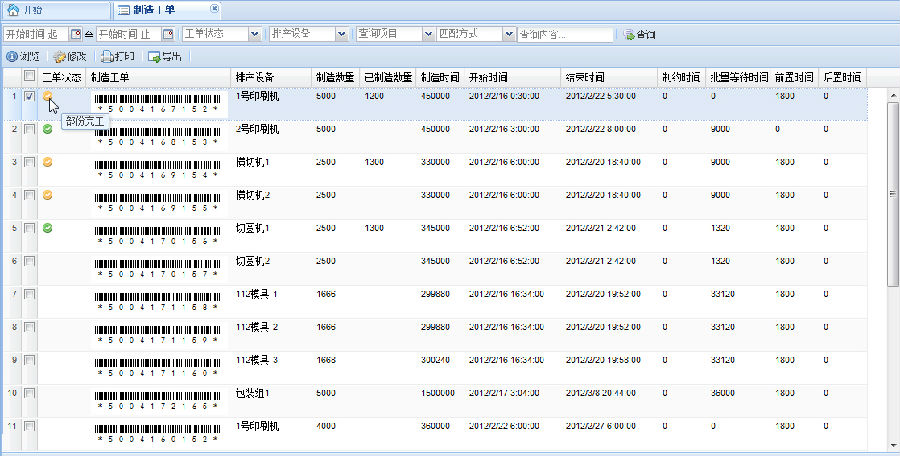Sort by the 批量等待时间 column header
The width and height of the screenshot is (900, 456).
point(738,77)
